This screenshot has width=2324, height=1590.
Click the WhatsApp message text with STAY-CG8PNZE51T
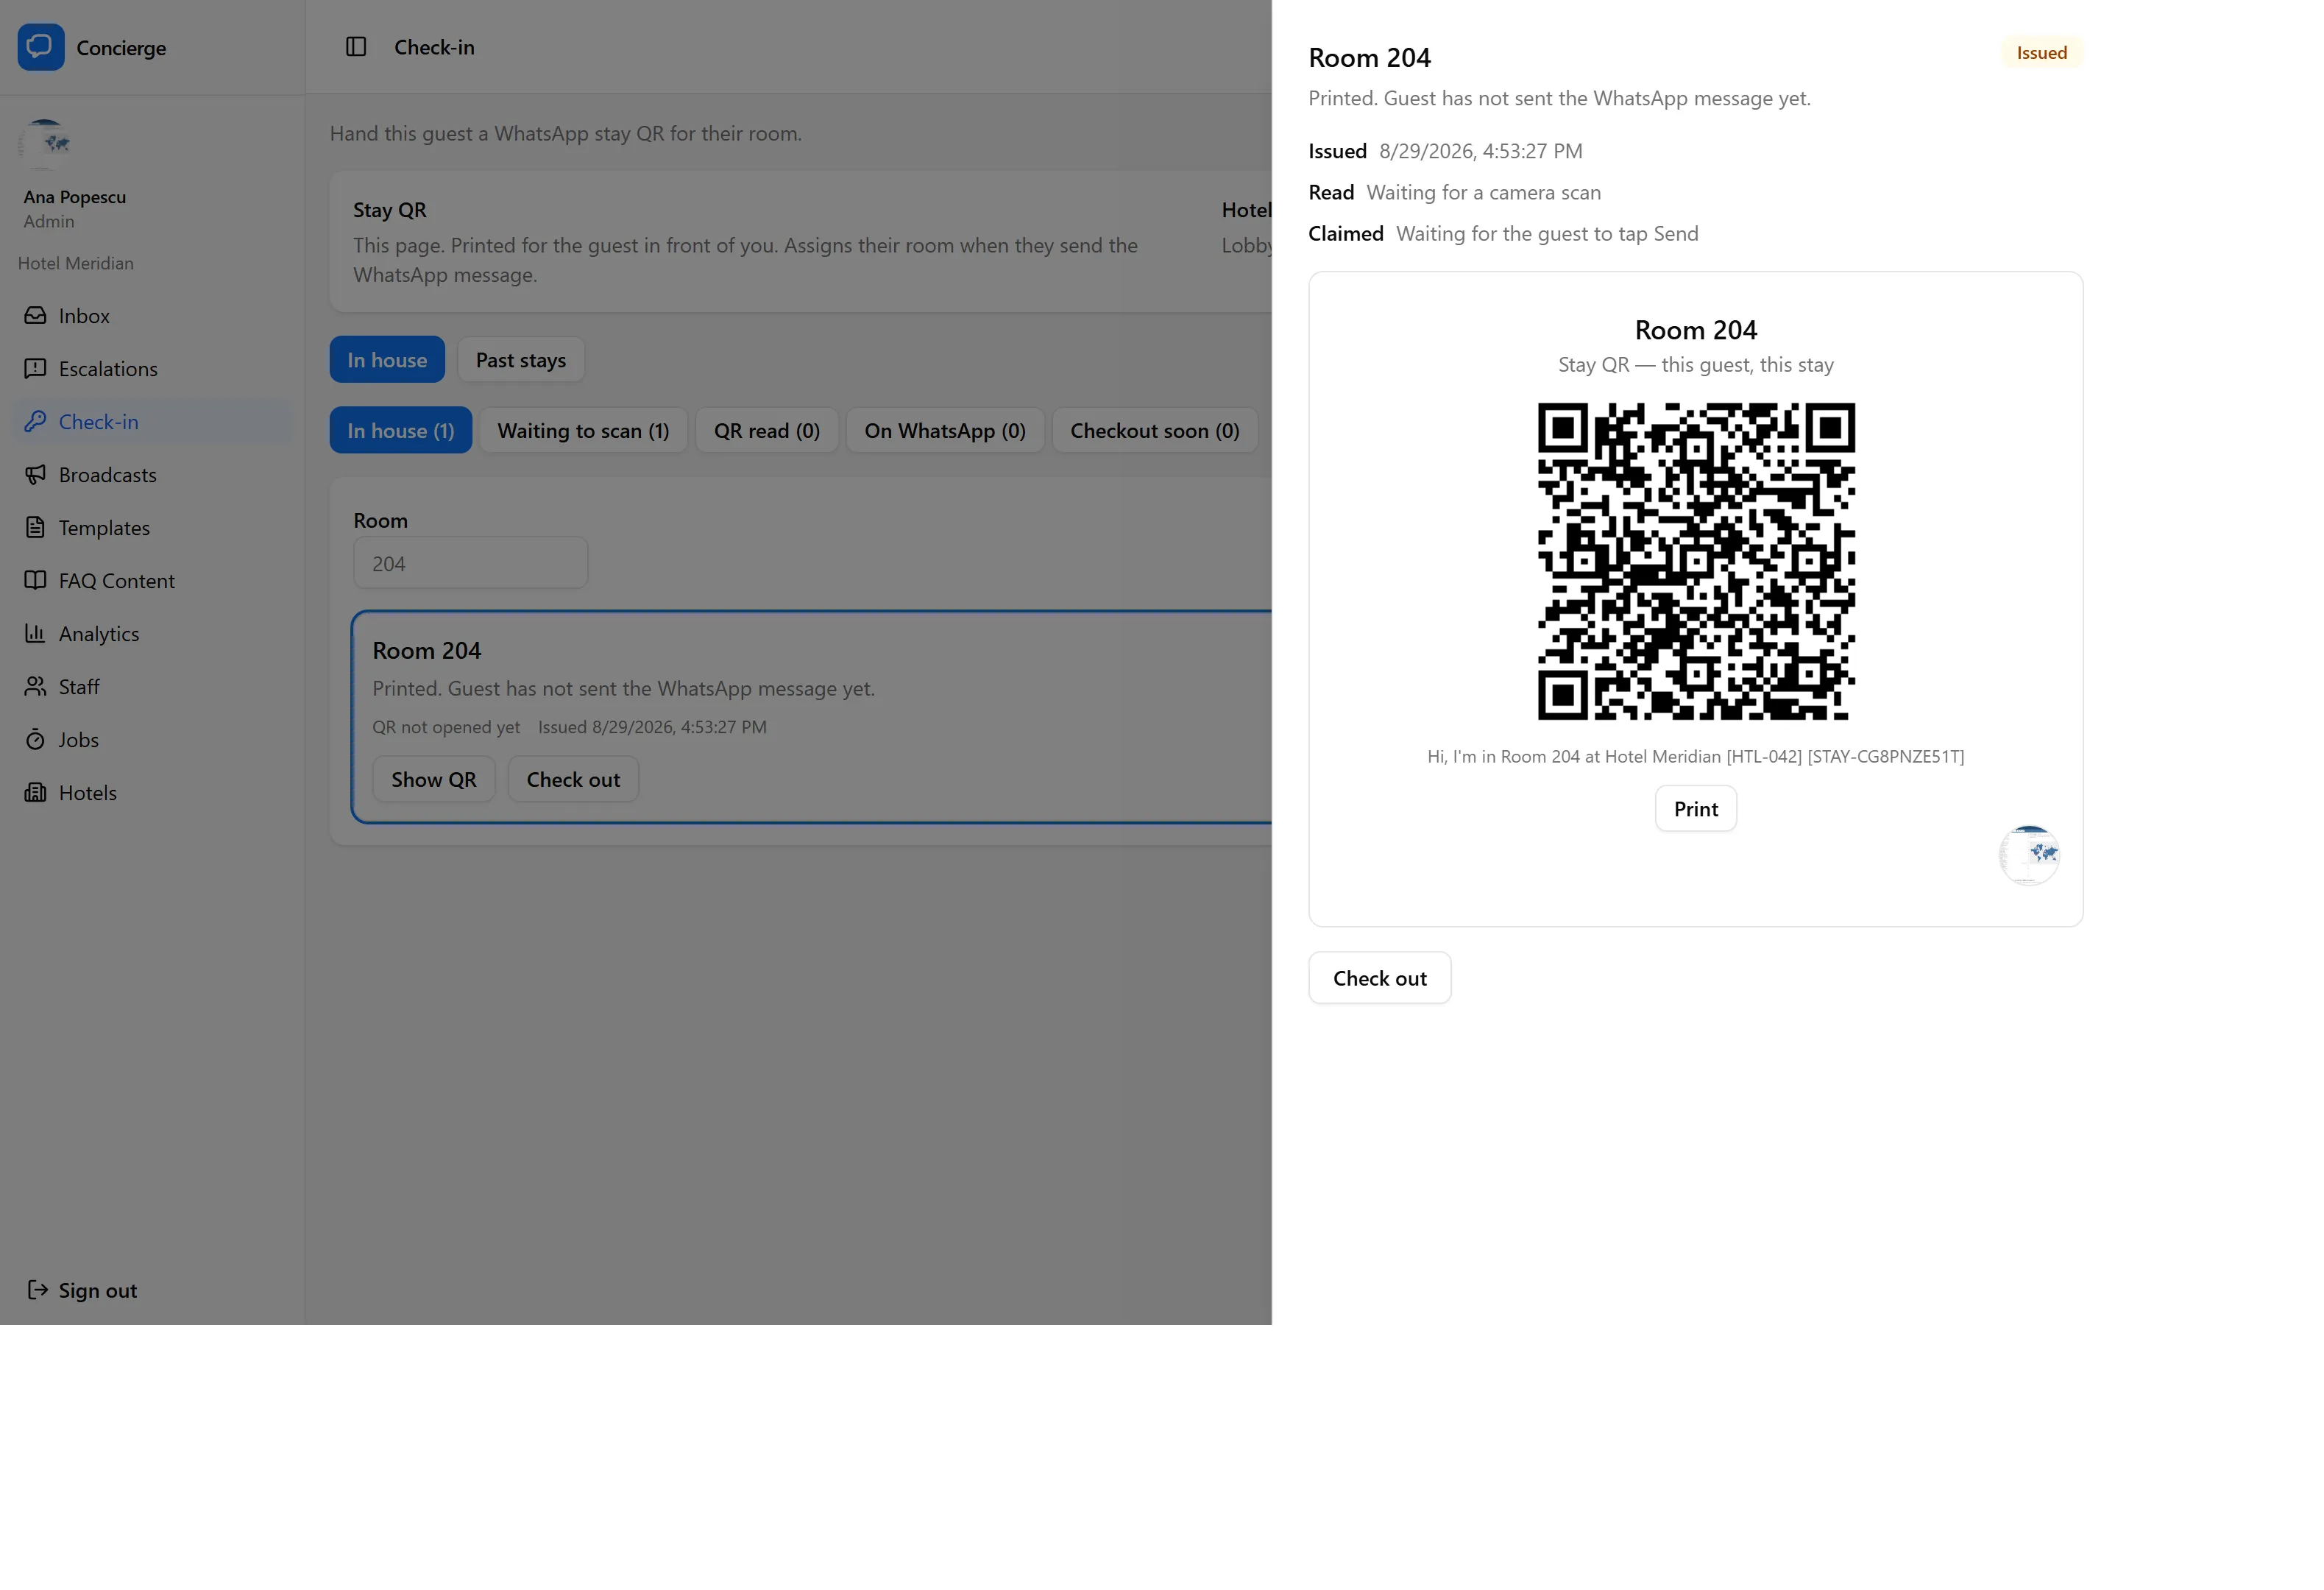coord(1696,756)
